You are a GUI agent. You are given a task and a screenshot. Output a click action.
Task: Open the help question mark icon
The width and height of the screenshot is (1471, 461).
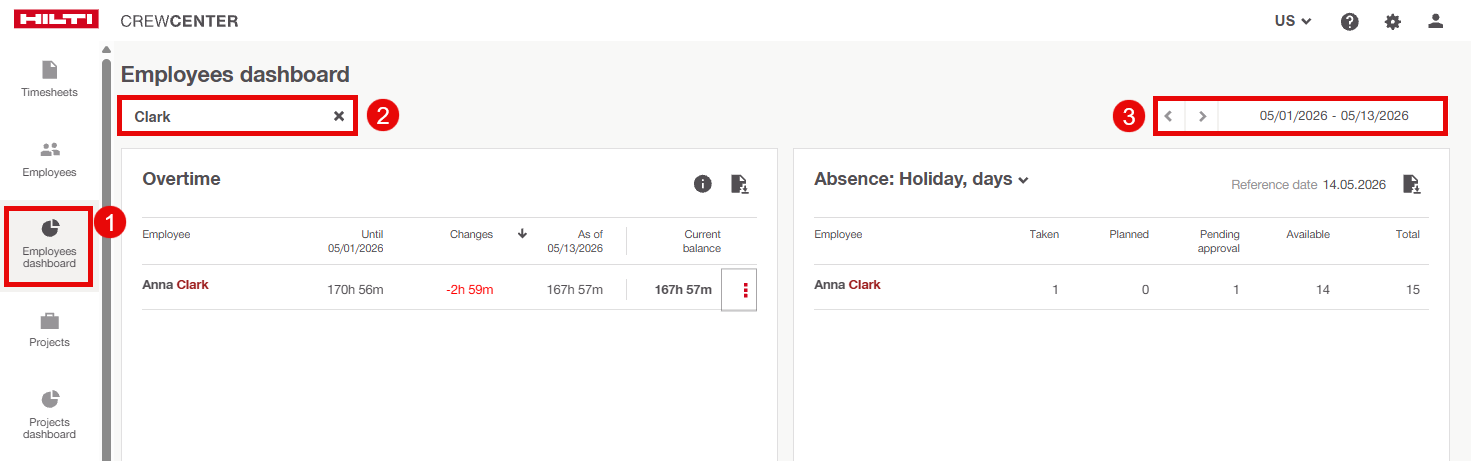click(x=1350, y=21)
